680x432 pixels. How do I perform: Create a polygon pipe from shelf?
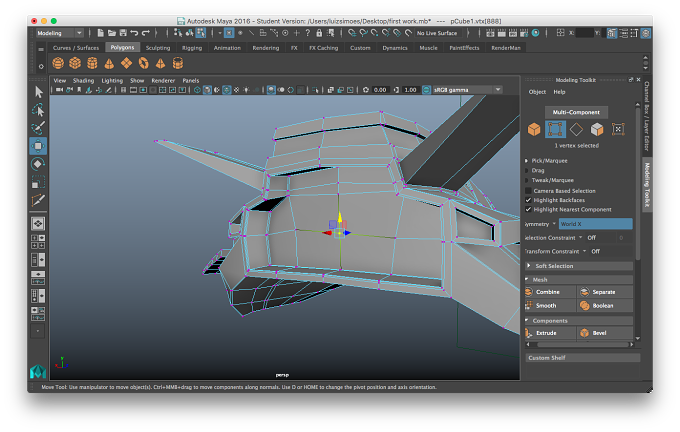pos(178,63)
